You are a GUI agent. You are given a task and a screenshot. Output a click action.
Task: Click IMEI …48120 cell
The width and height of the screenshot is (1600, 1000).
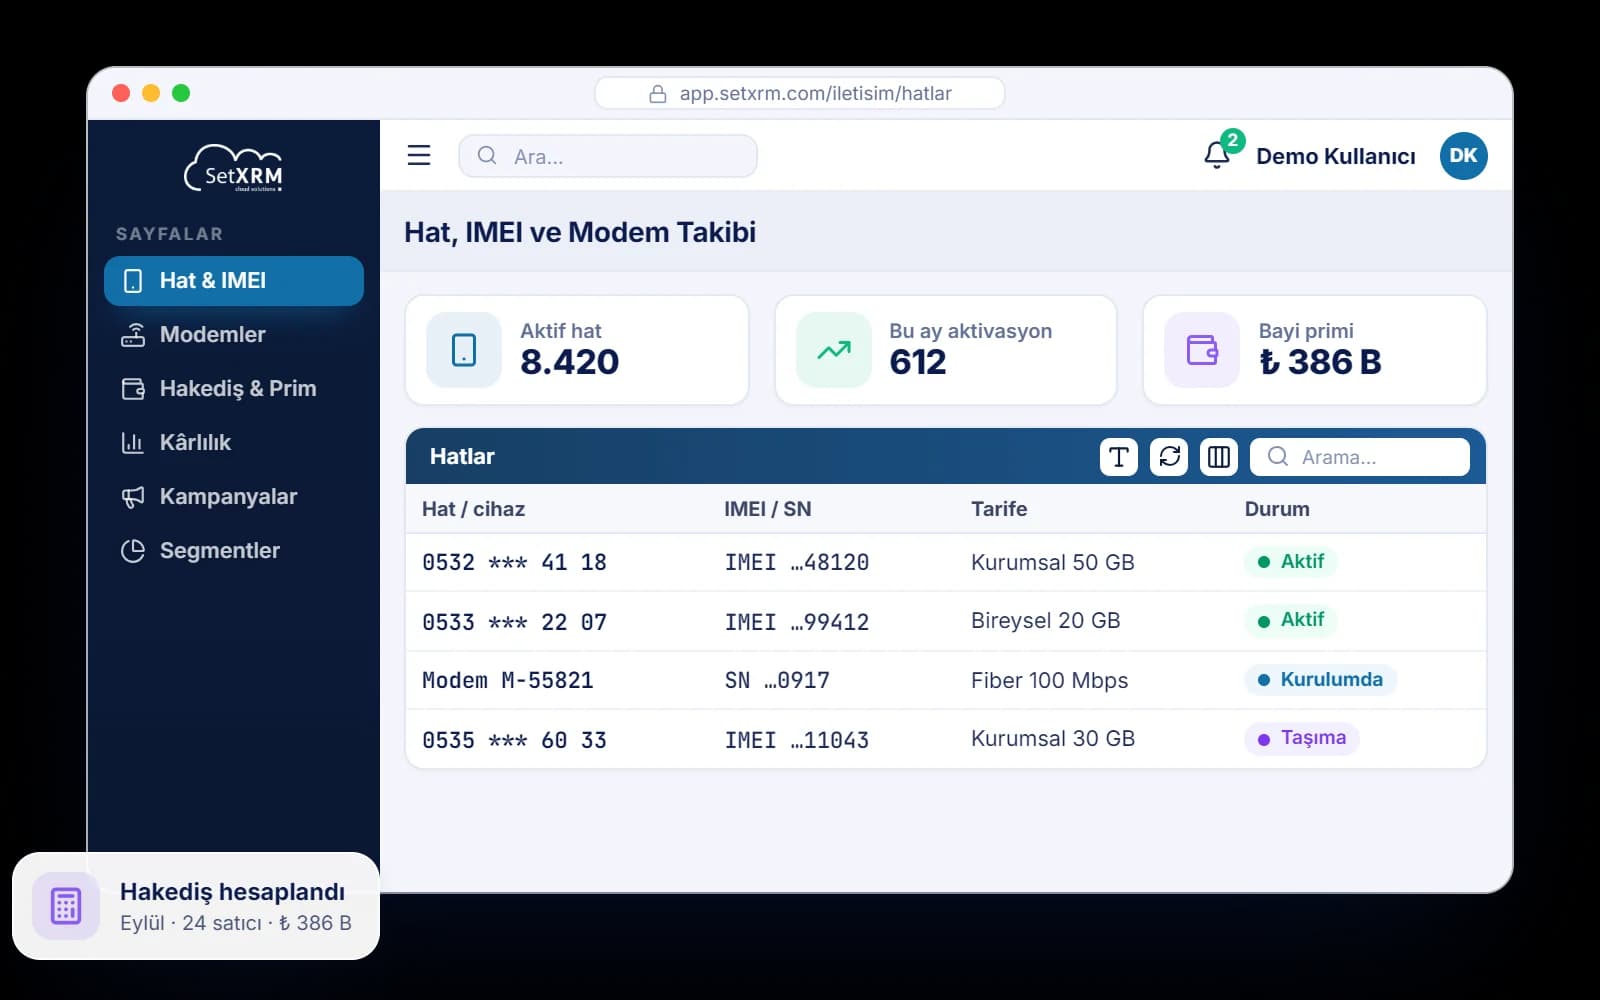[x=797, y=562]
